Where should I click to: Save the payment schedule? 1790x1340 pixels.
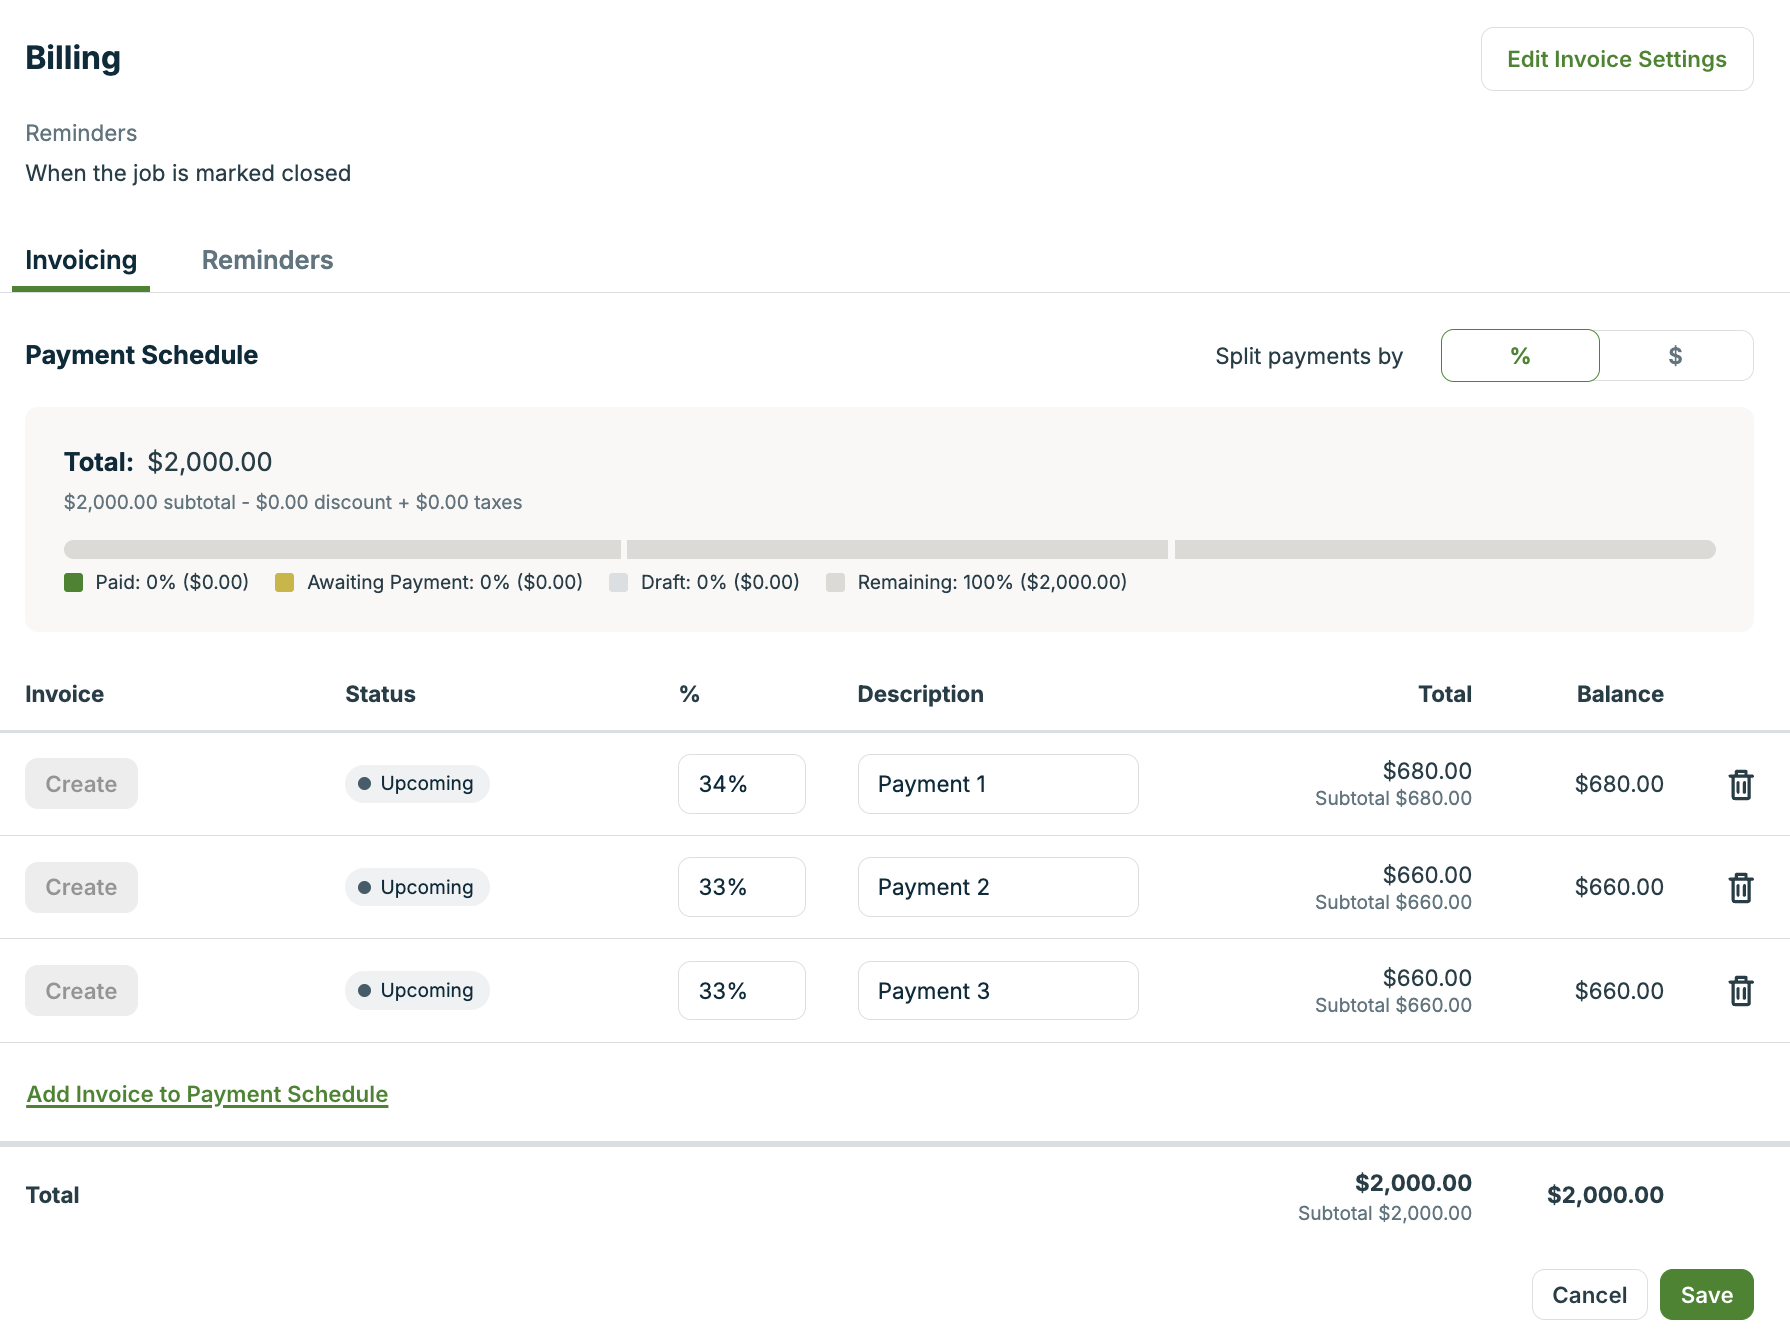coord(1706,1295)
